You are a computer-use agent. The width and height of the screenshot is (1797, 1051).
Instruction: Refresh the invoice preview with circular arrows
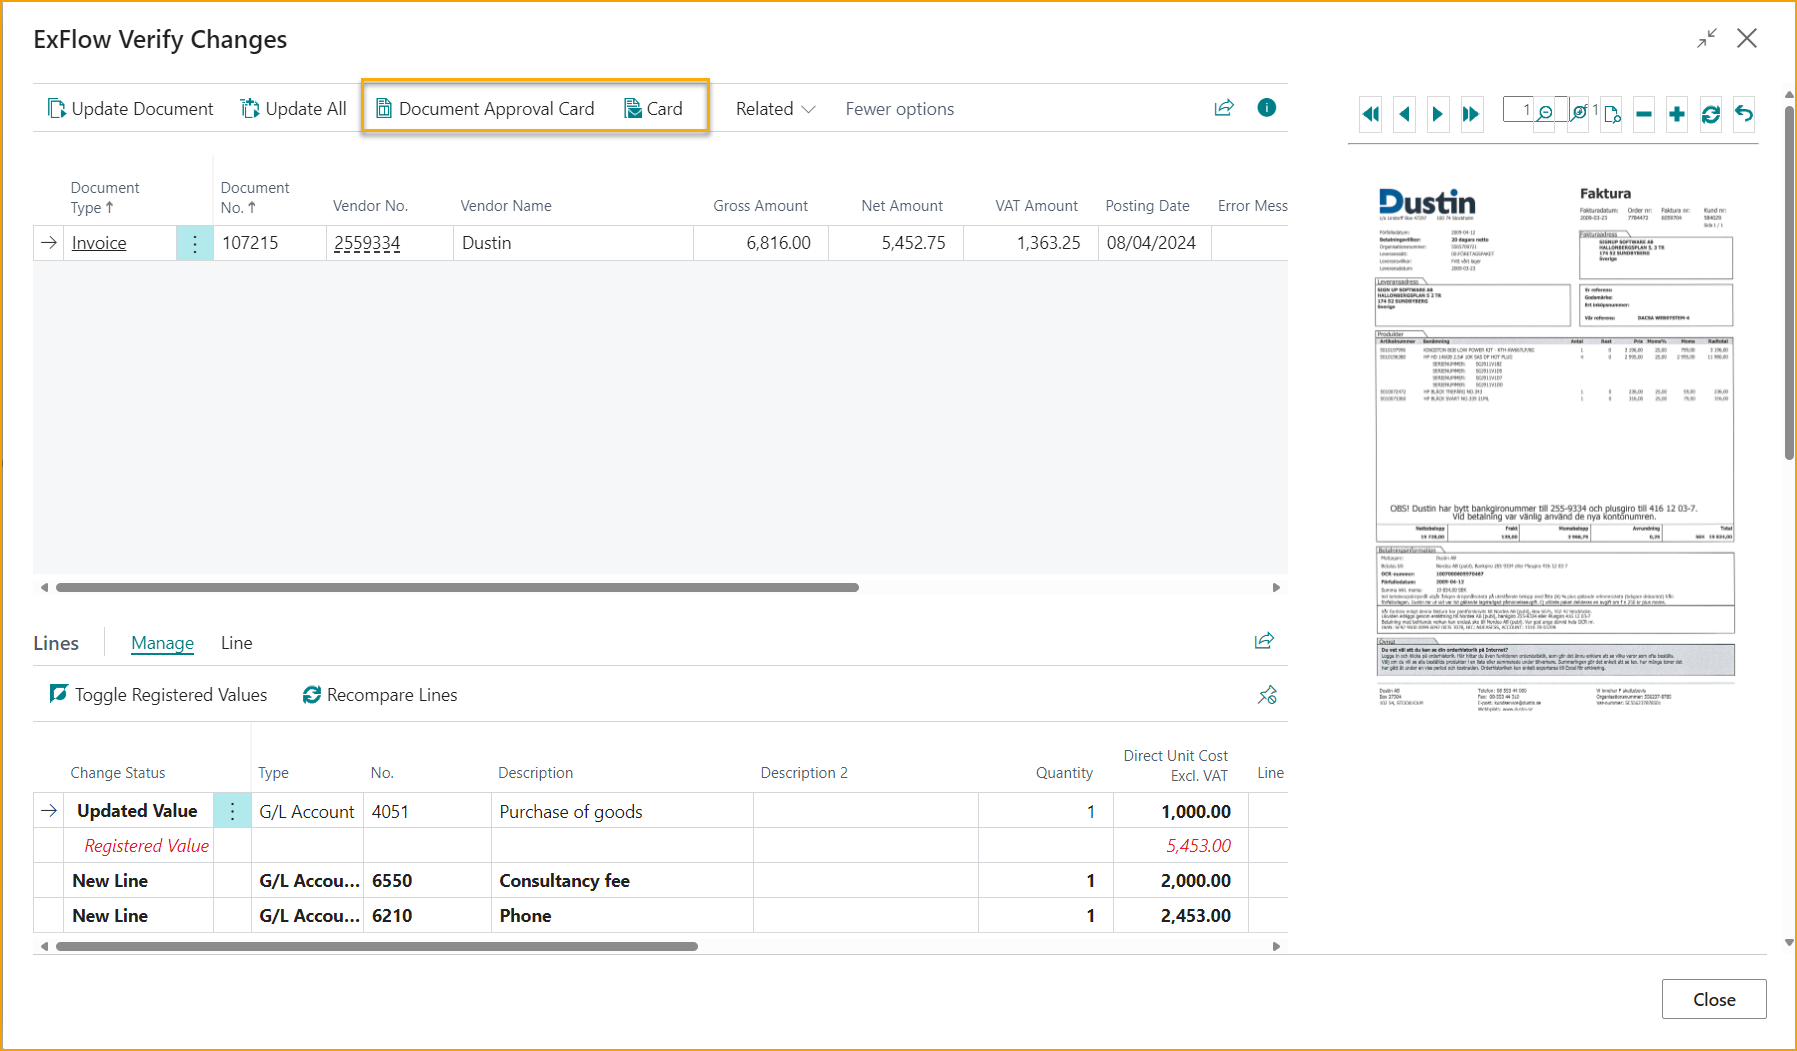1711,114
